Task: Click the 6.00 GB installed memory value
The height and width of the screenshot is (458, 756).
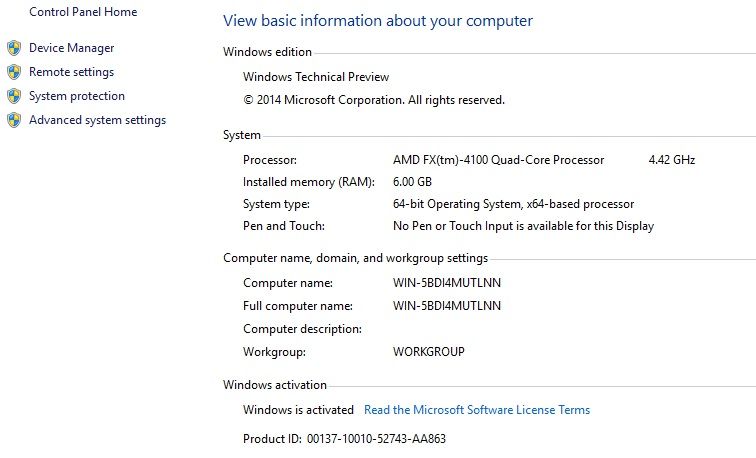Action: [x=413, y=182]
